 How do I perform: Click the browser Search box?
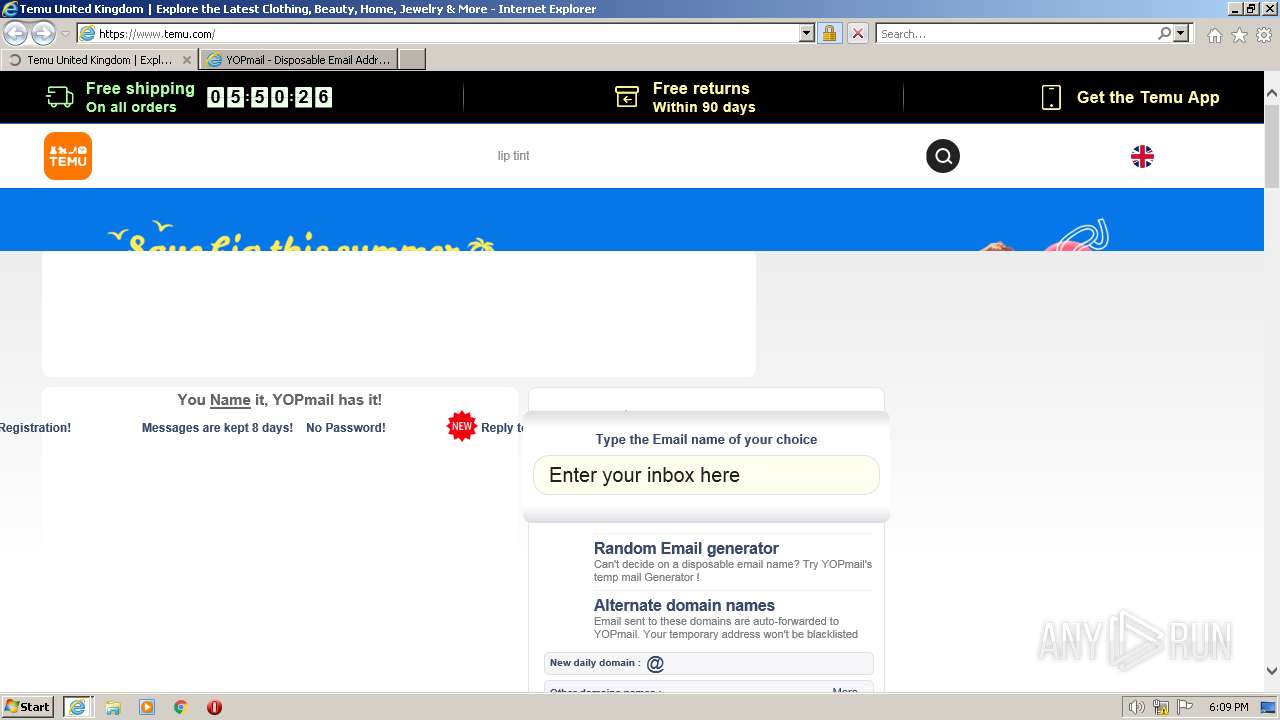[1015, 33]
